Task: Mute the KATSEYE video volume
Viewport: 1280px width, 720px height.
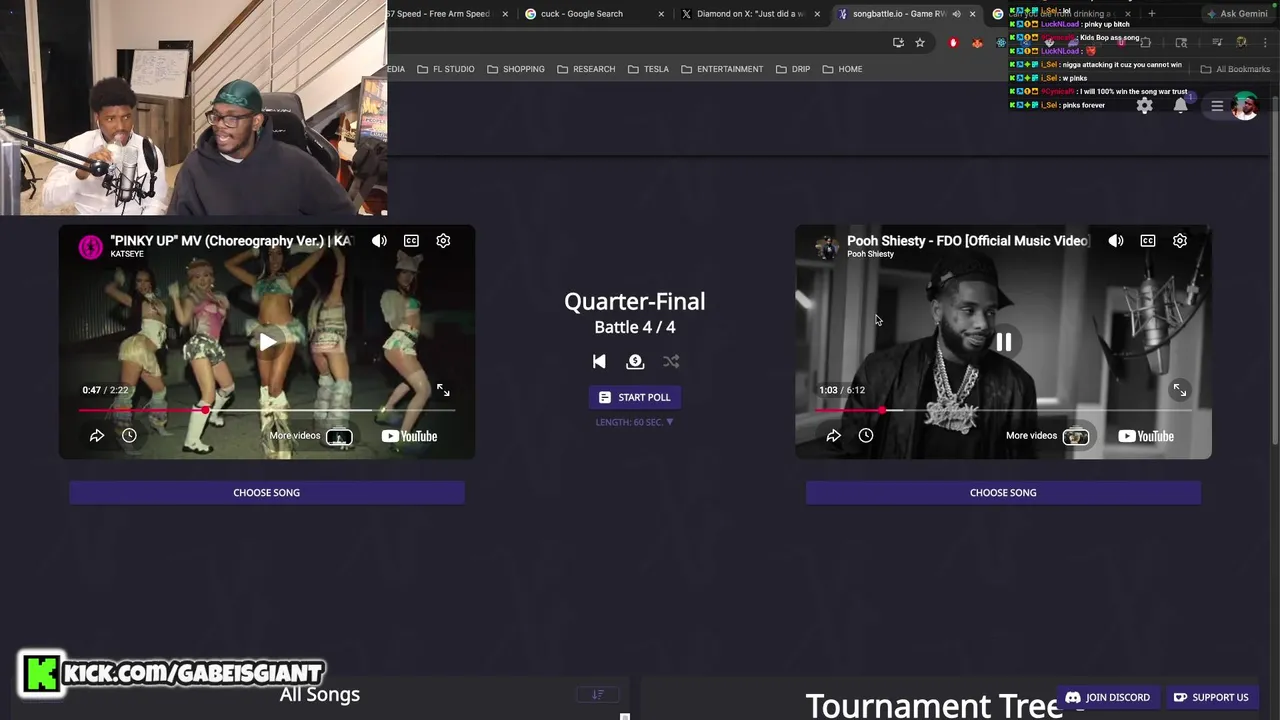Action: coord(379,241)
